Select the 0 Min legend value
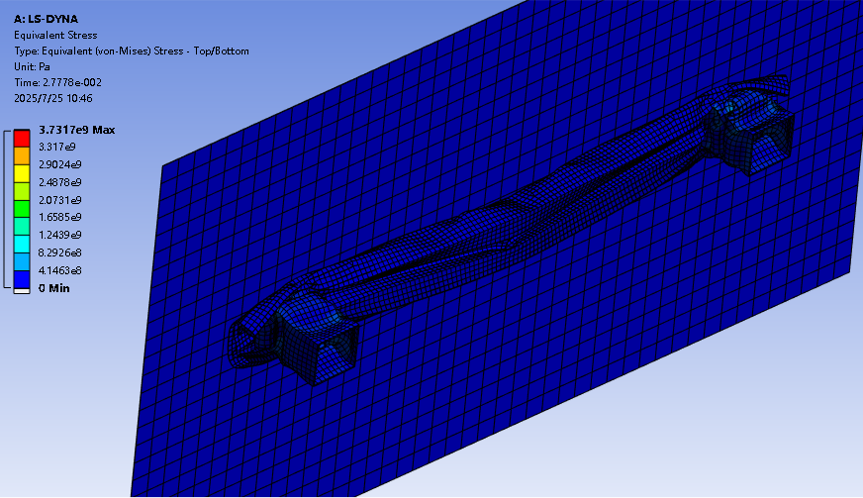Screen dimensions: 863x498 click(54, 288)
